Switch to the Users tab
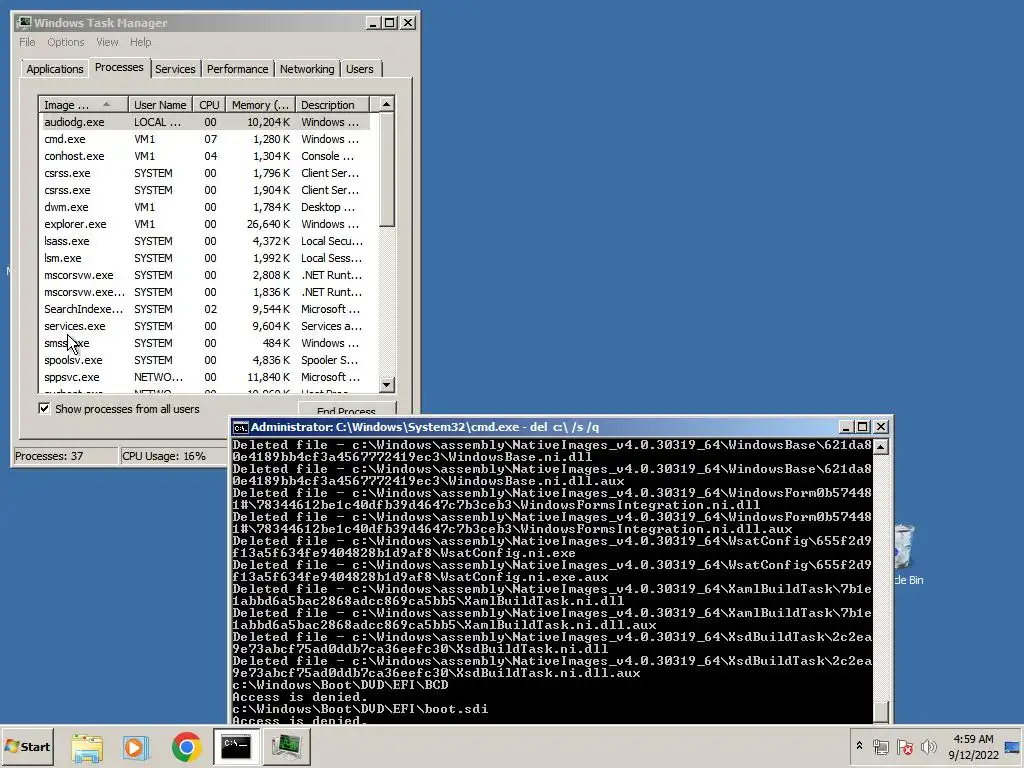This screenshot has width=1024, height=768. click(x=360, y=69)
